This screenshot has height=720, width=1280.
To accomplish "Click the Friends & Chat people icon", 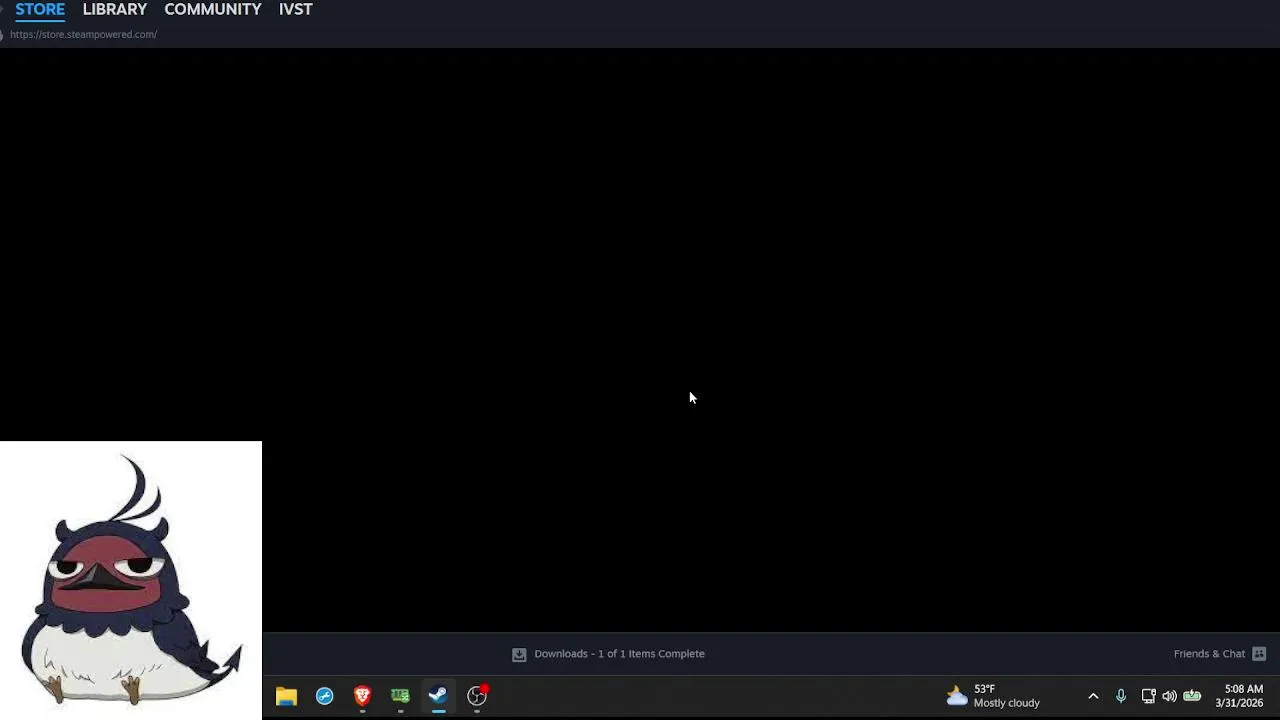I will pos(1259,654).
